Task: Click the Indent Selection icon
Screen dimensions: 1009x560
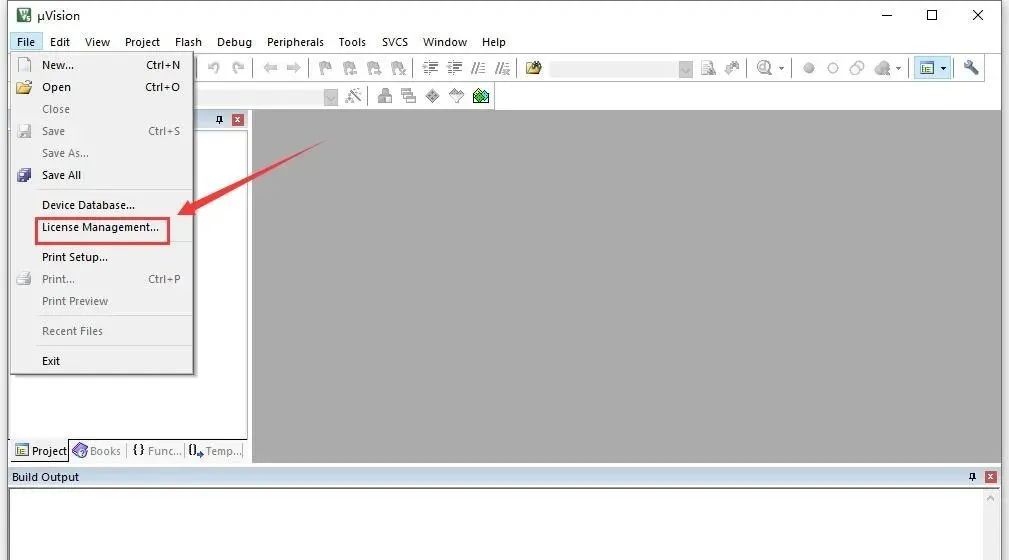Action: pos(430,68)
